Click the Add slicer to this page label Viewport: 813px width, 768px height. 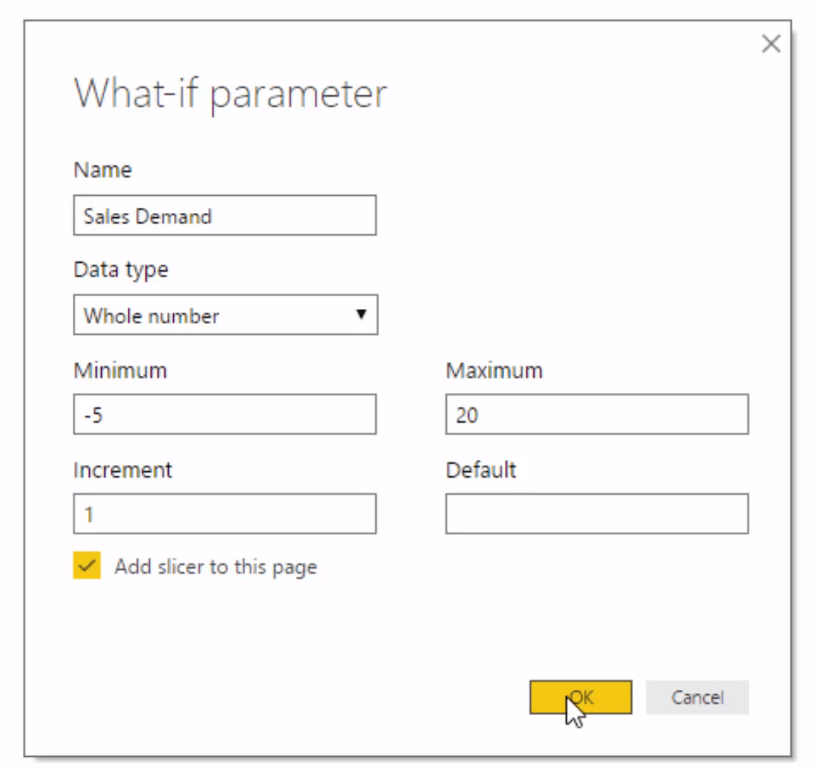[216, 567]
